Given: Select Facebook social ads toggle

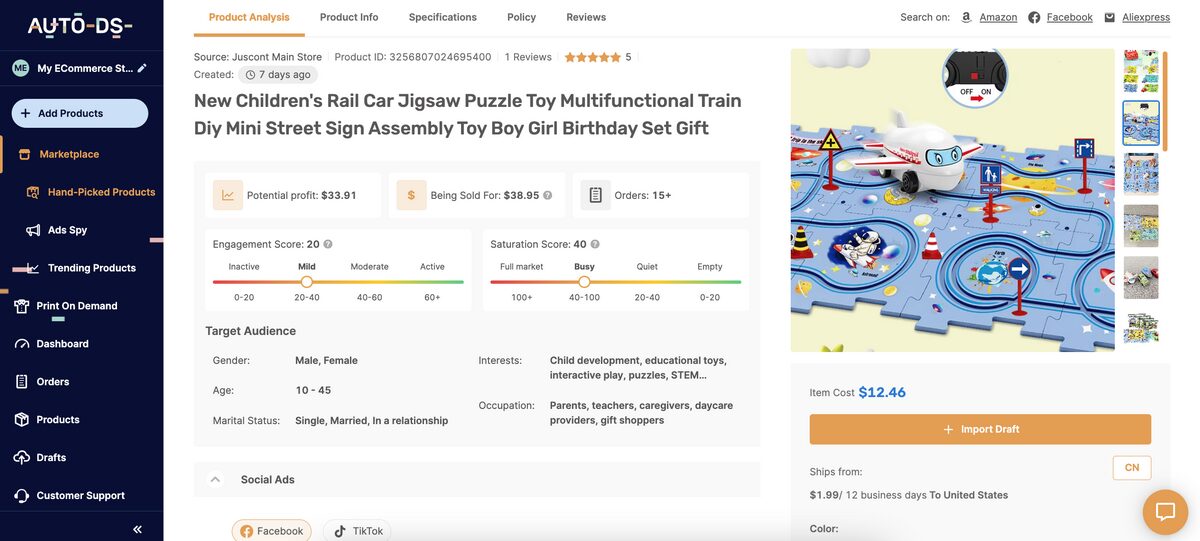Looking at the screenshot, I should [272, 531].
